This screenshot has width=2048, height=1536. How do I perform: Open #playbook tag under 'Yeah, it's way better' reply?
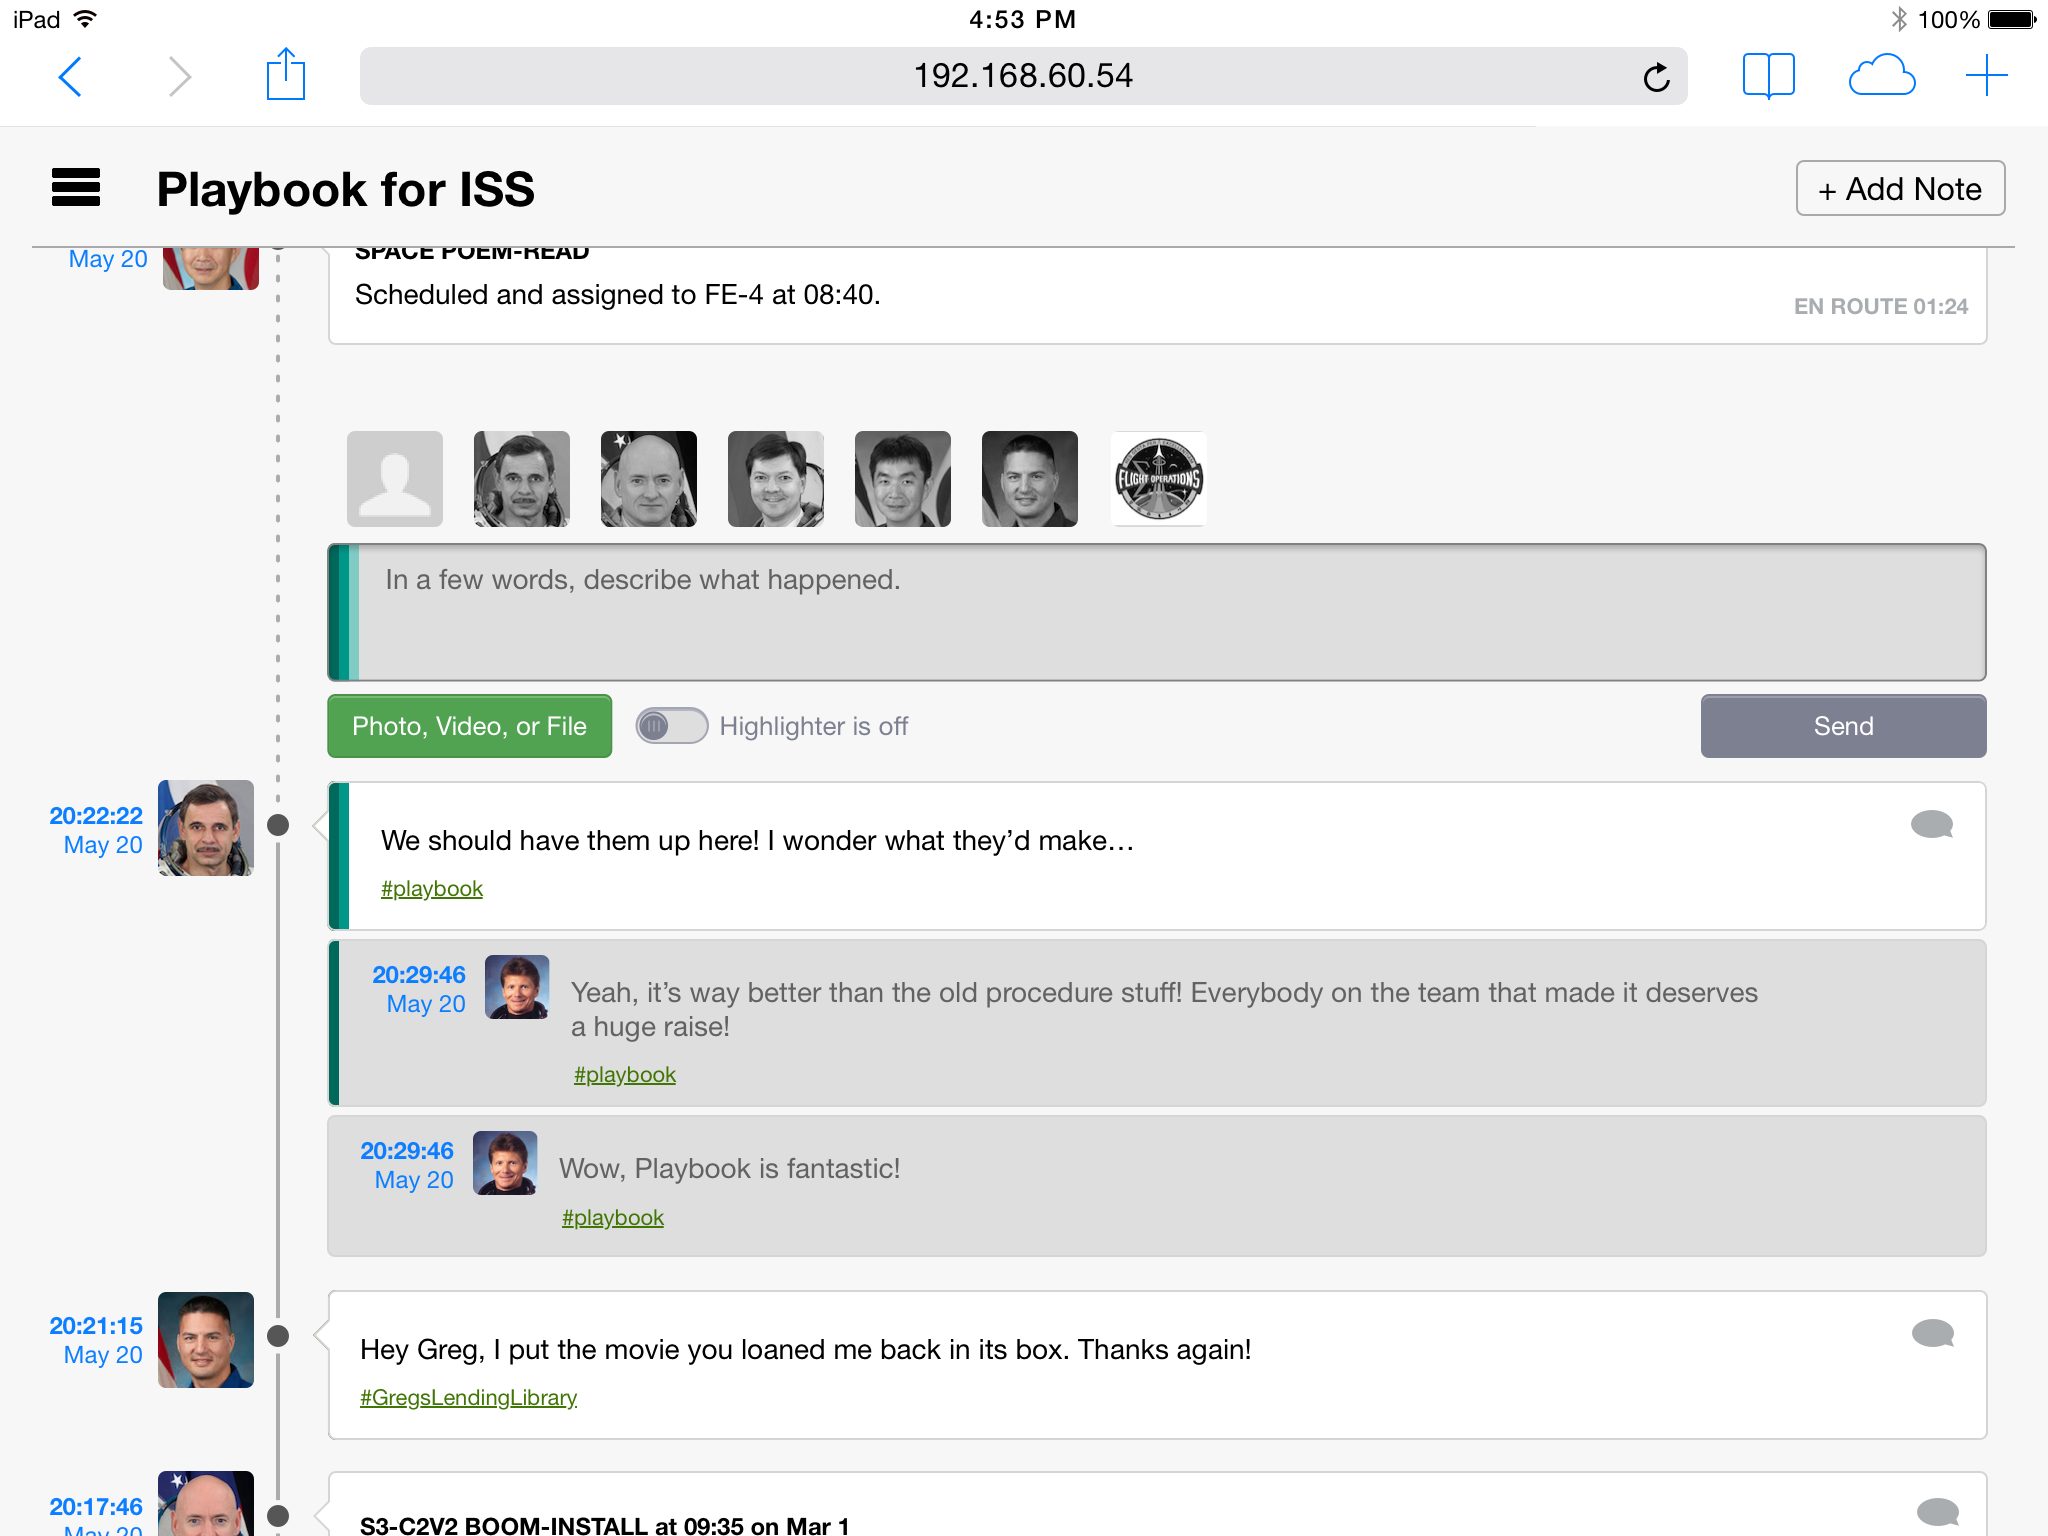[625, 1075]
